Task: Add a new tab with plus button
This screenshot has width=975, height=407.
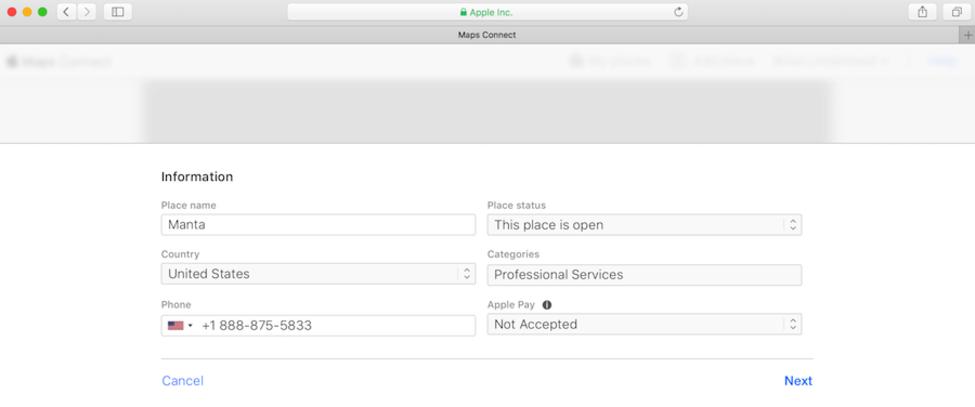Action: (x=968, y=35)
